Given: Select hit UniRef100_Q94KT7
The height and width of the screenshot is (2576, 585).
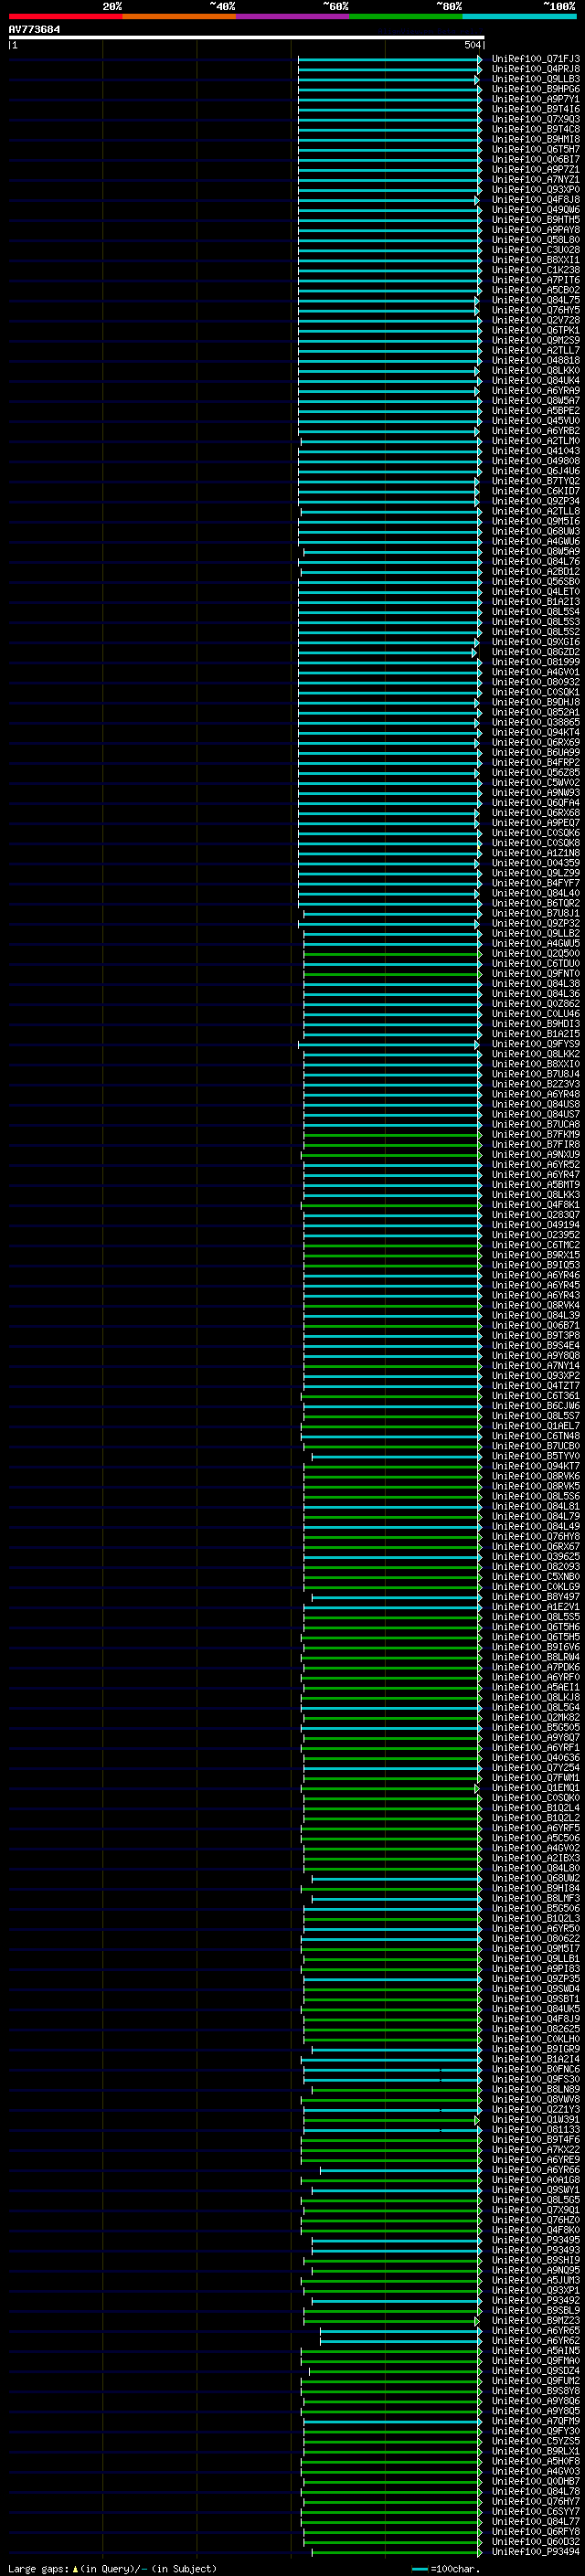Looking at the screenshot, I should point(535,1466).
